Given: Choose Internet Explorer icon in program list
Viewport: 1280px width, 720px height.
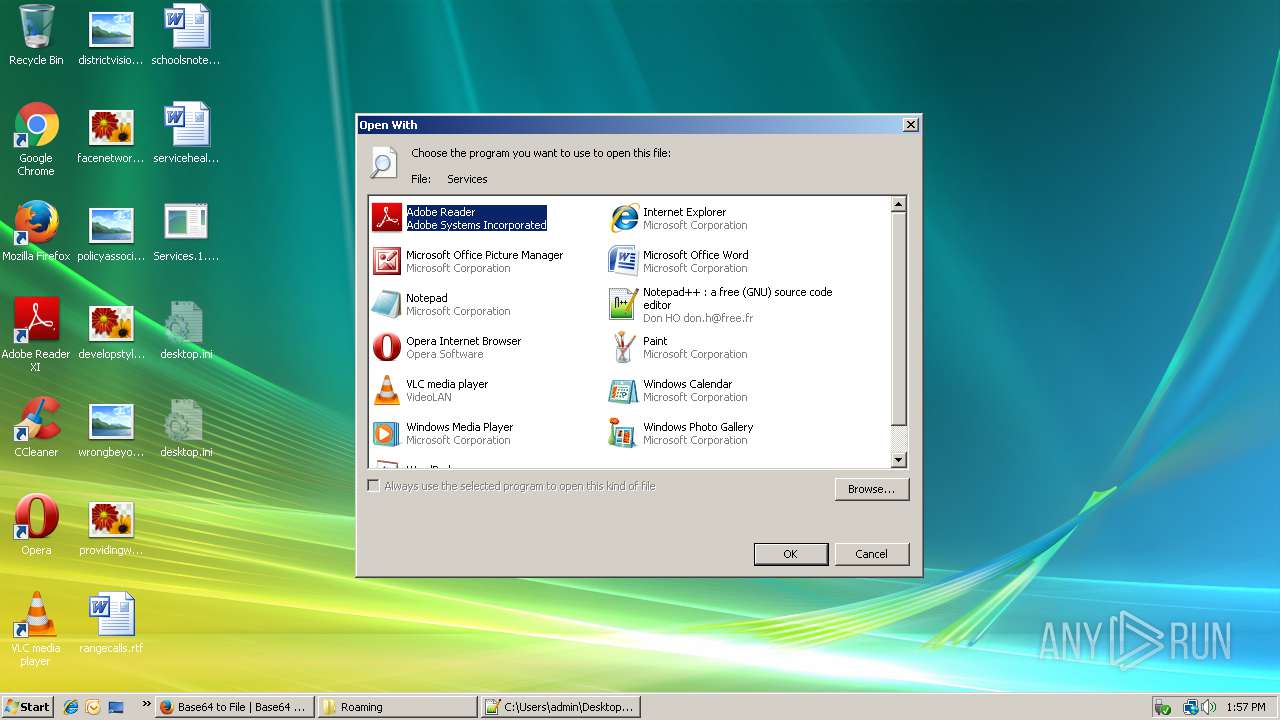Looking at the screenshot, I should pos(624,218).
